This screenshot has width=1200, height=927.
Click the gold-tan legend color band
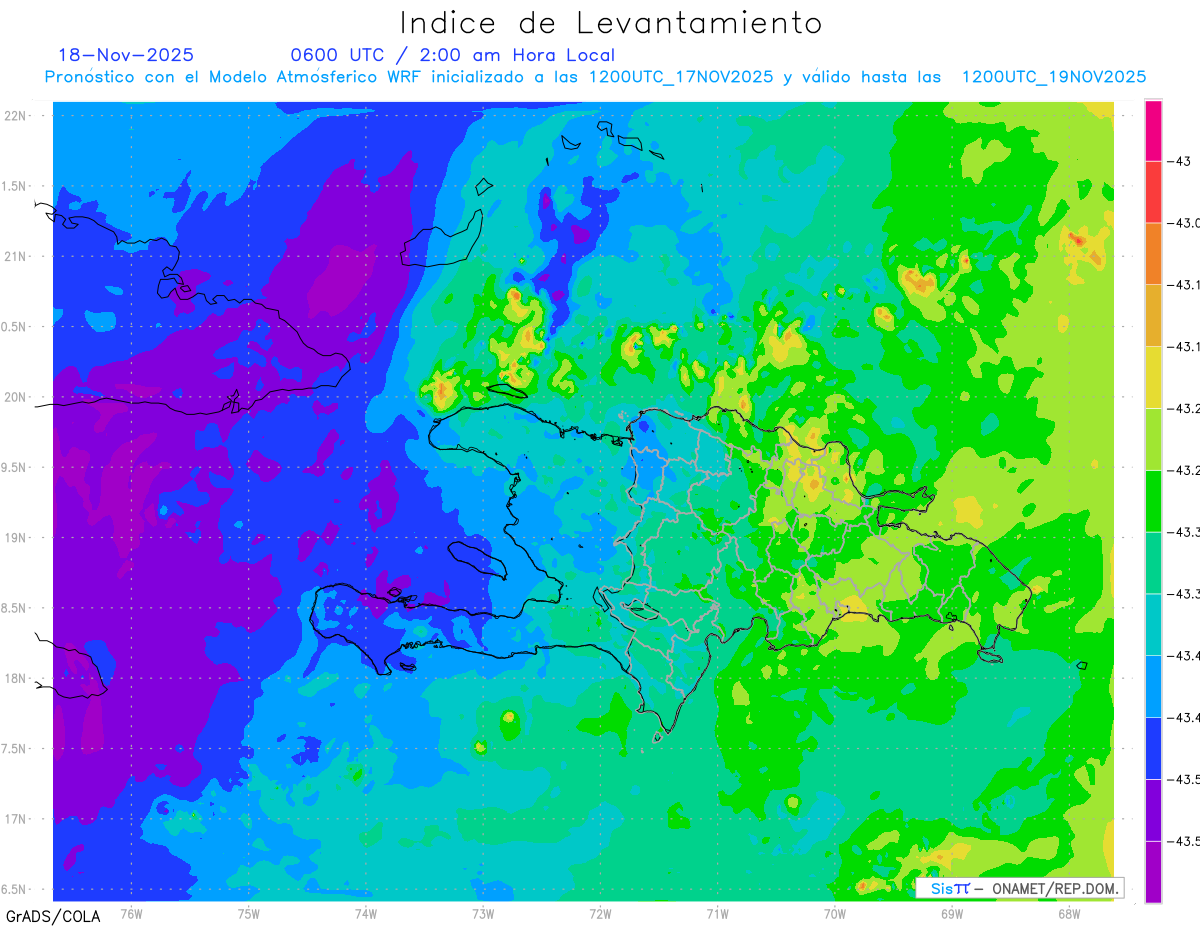click(x=1153, y=315)
